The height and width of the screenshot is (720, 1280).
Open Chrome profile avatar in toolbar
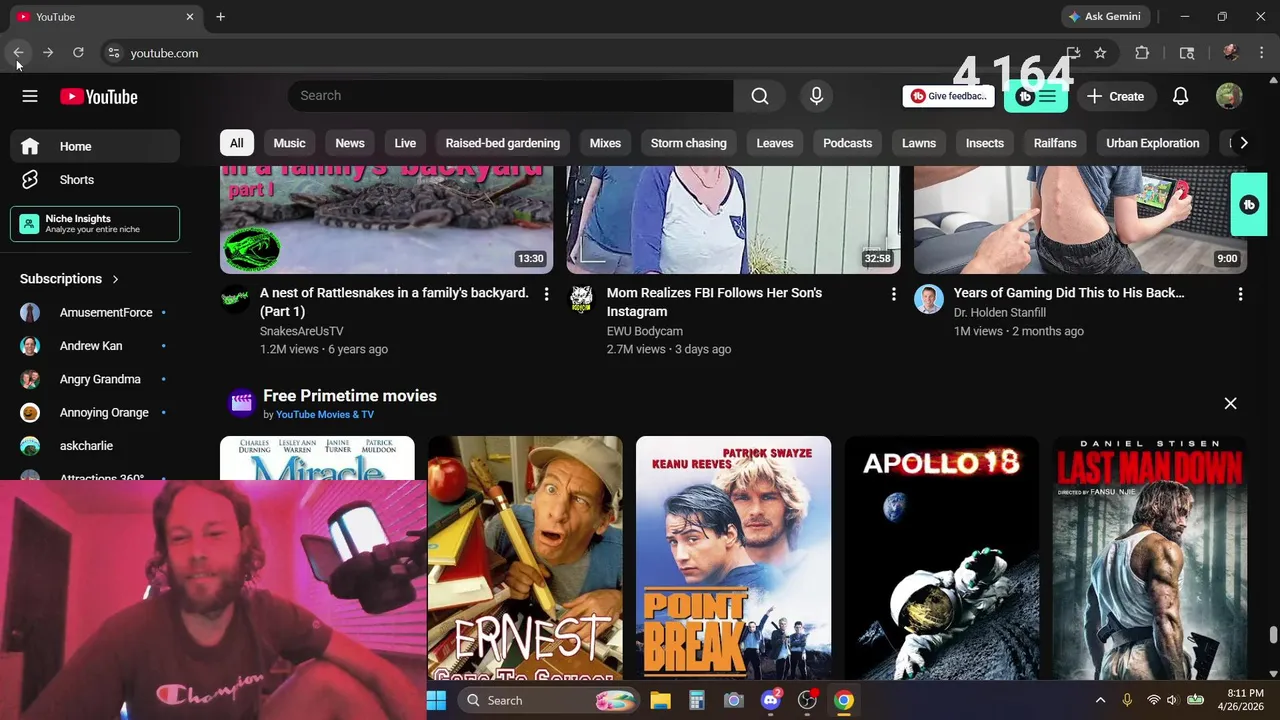(x=1231, y=53)
